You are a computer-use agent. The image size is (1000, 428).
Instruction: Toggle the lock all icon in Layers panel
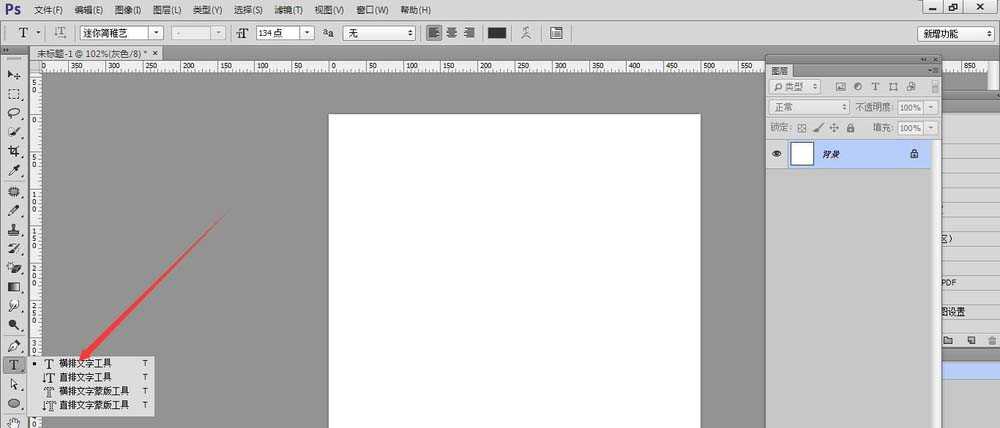(850, 128)
